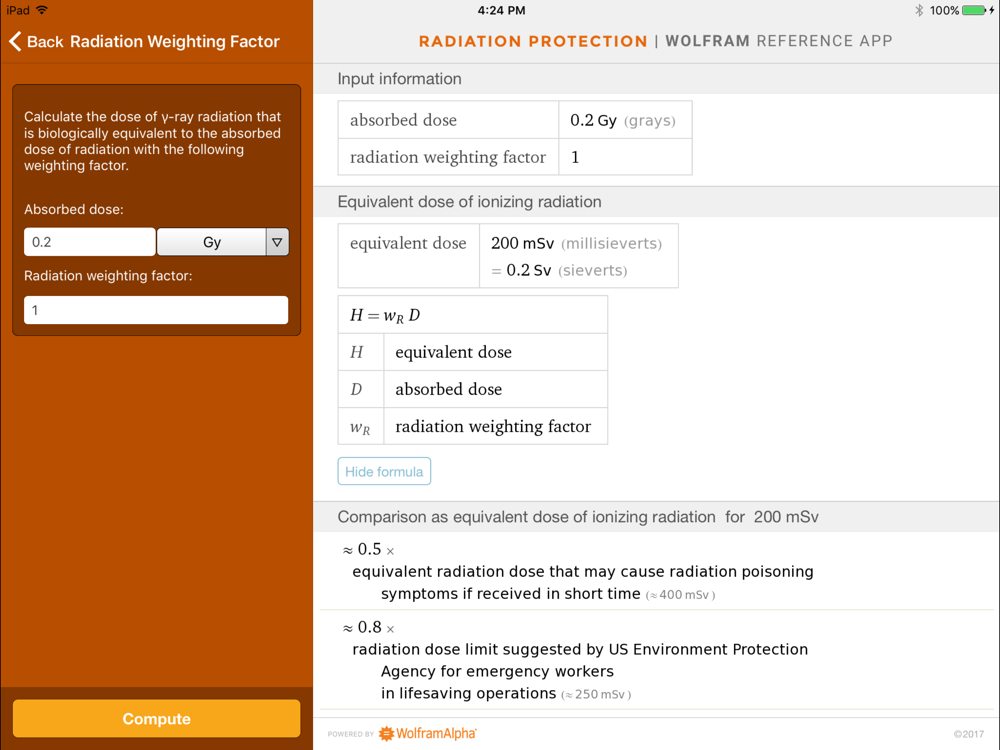Open the unit dropdown triangle arrow
This screenshot has height=750, width=1000.
point(277,242)
